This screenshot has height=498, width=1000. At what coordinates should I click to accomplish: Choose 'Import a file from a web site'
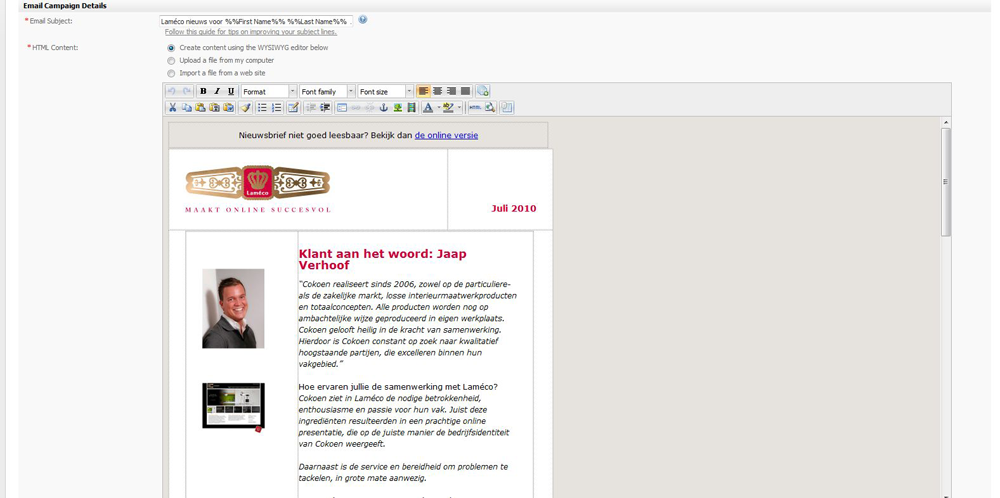pos(171,74)
